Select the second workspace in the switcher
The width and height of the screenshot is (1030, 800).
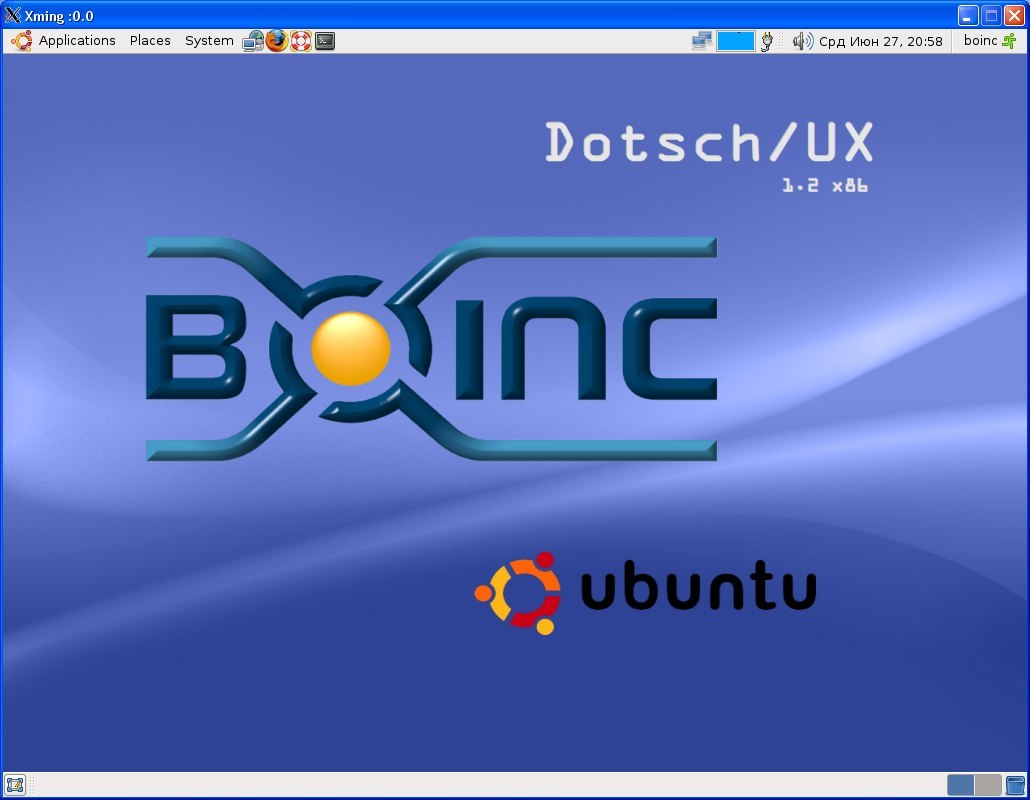(x=988, y=785)
